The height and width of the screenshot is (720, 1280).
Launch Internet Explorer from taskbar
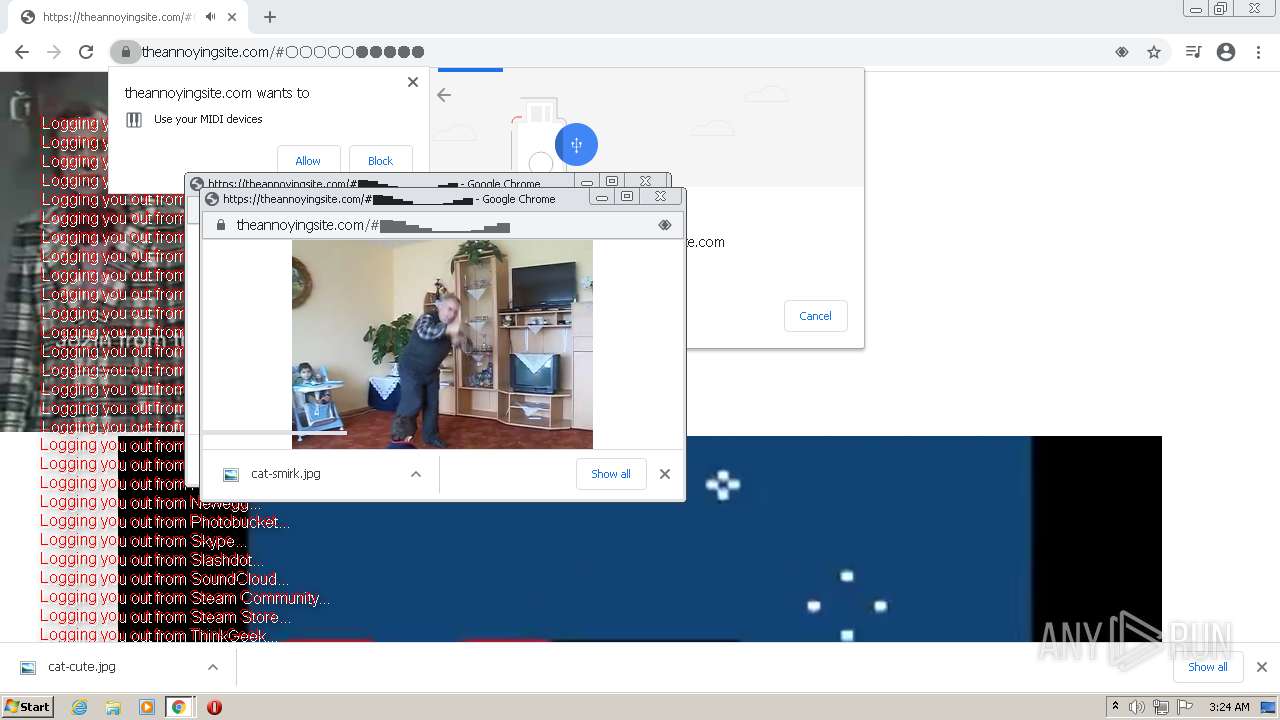79,707
